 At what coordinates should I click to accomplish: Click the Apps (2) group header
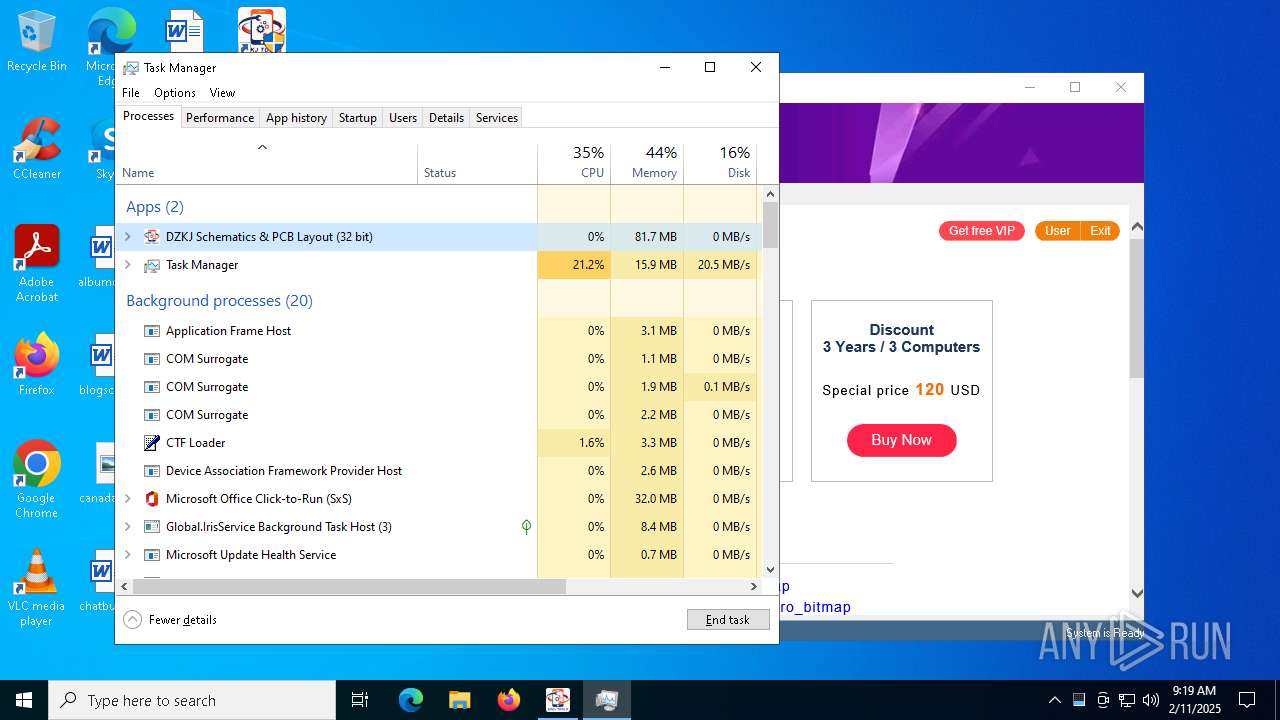click(x=155, y=207)
